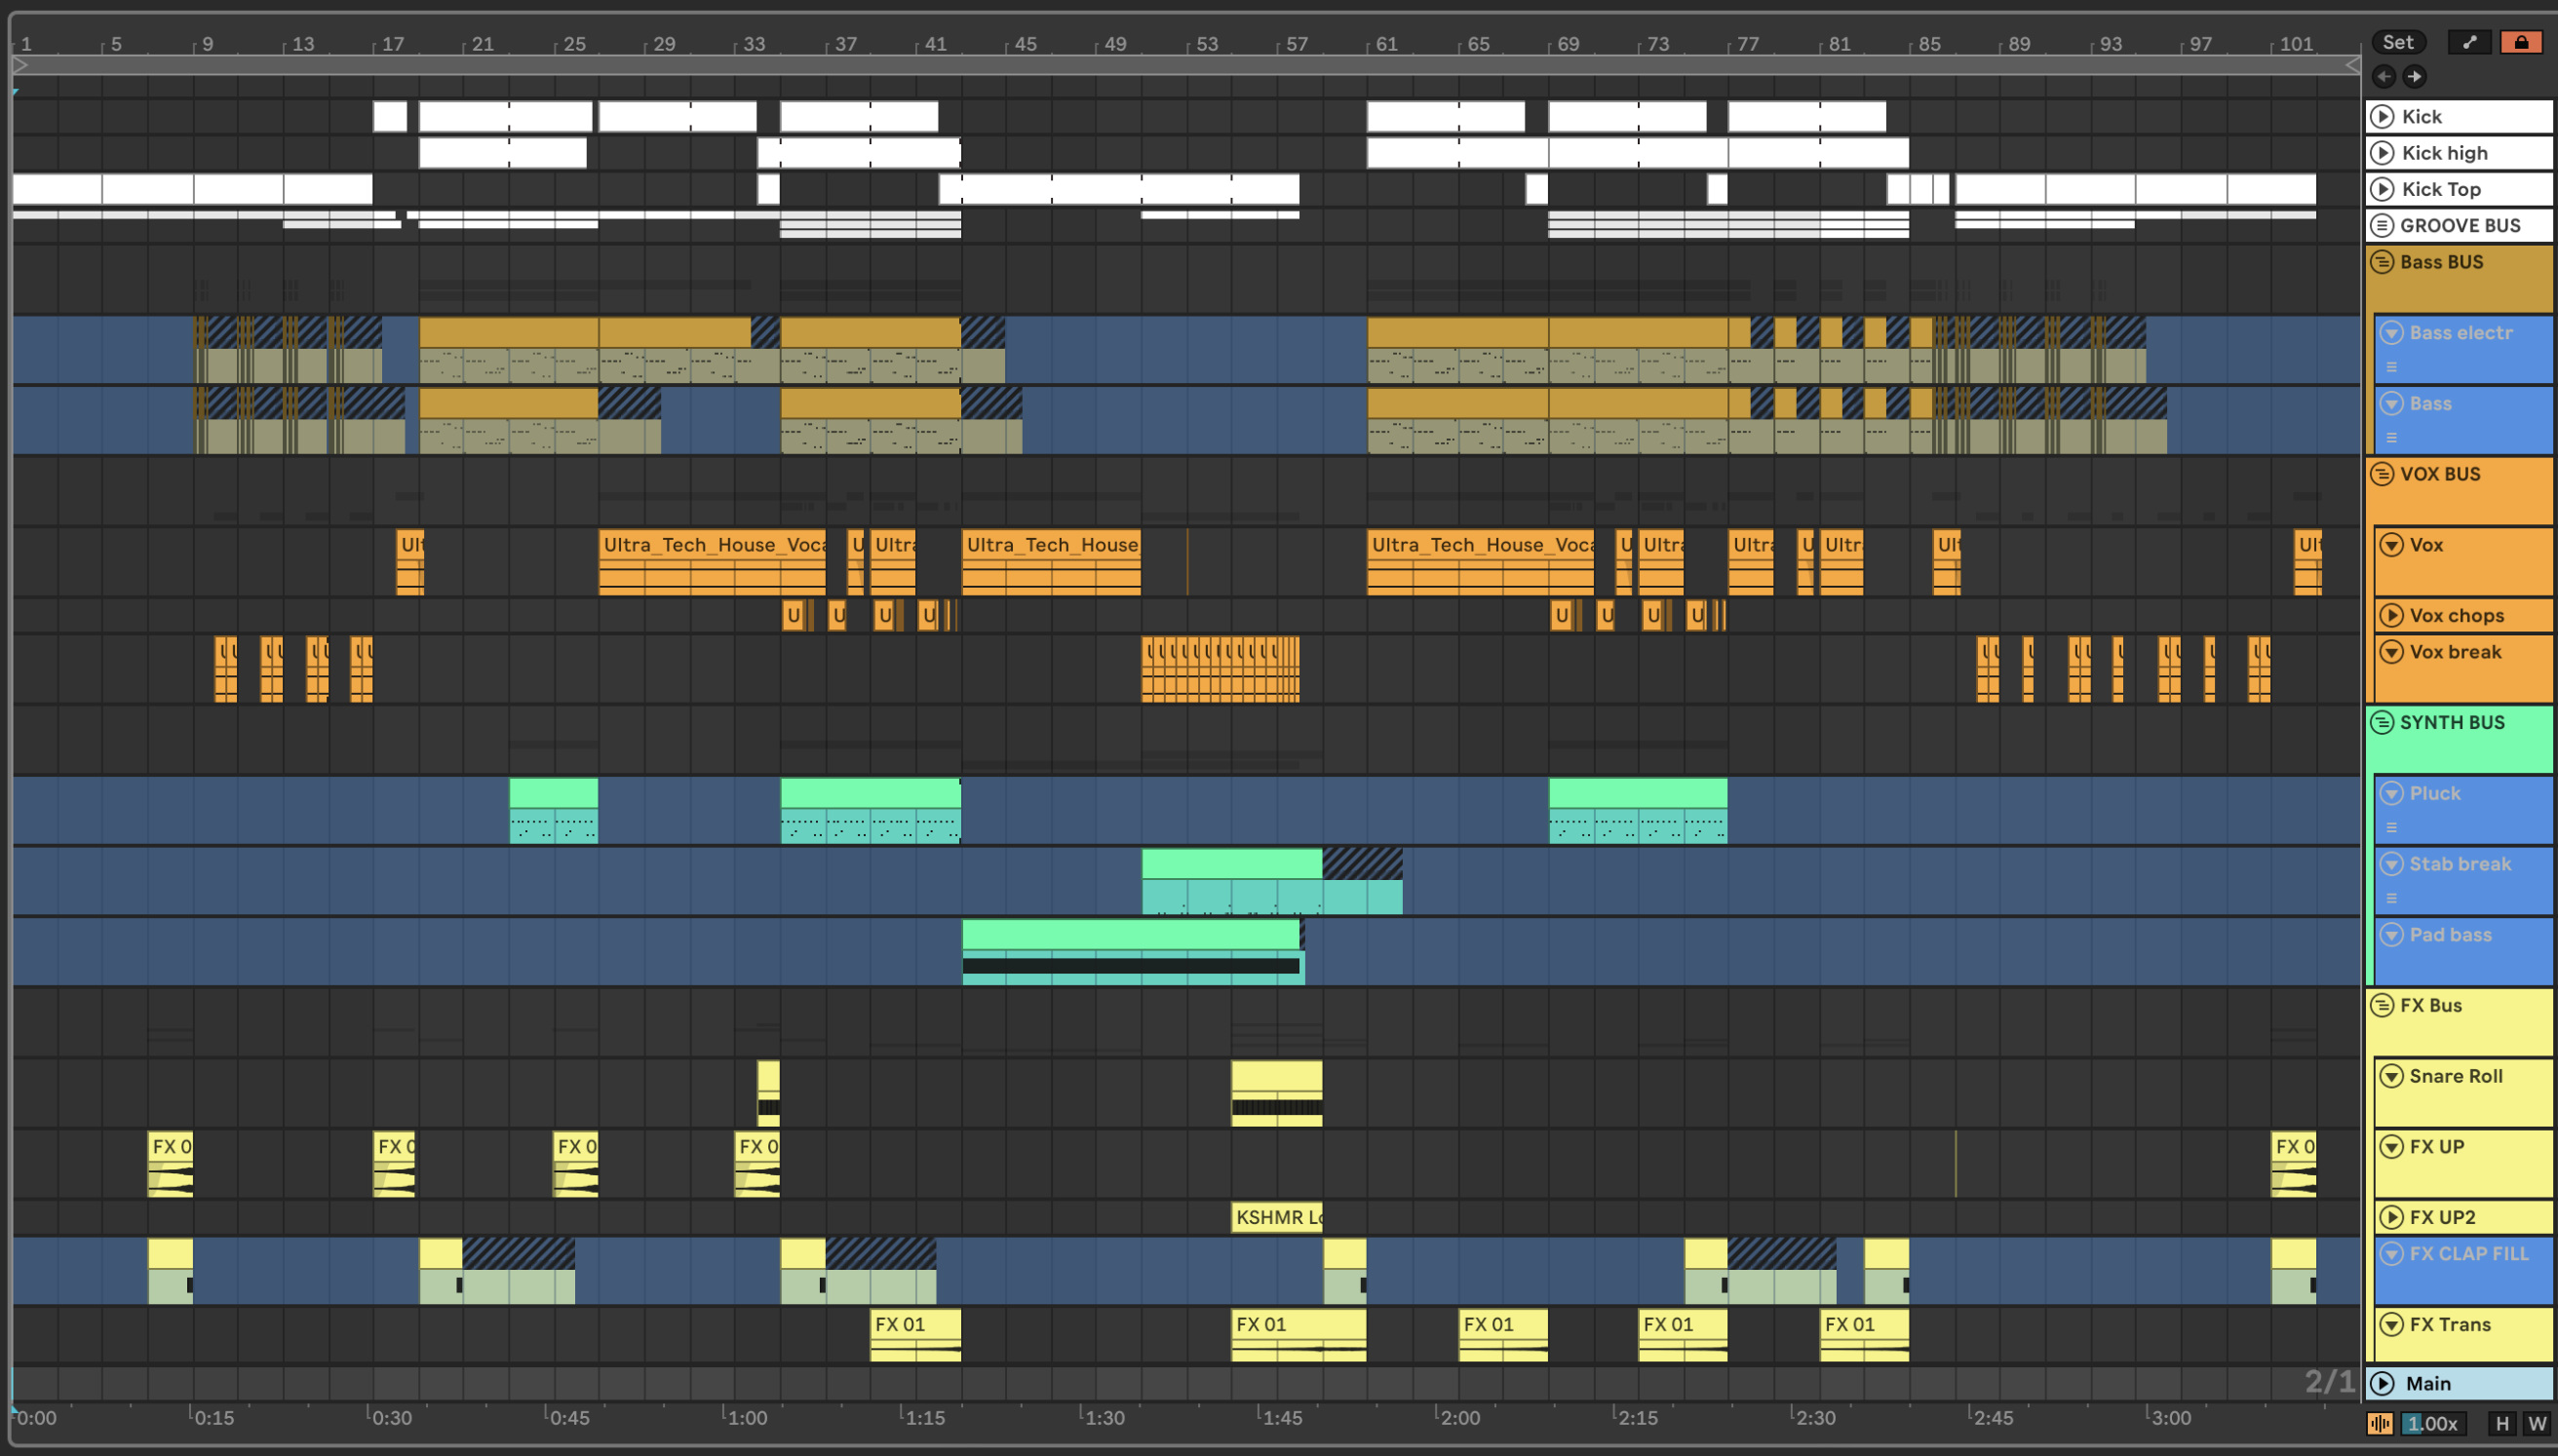The height and width of the screenshot is (1456, 2558).
Task: Toggle the waveform display button
Action: (x=2381, y=1423)
